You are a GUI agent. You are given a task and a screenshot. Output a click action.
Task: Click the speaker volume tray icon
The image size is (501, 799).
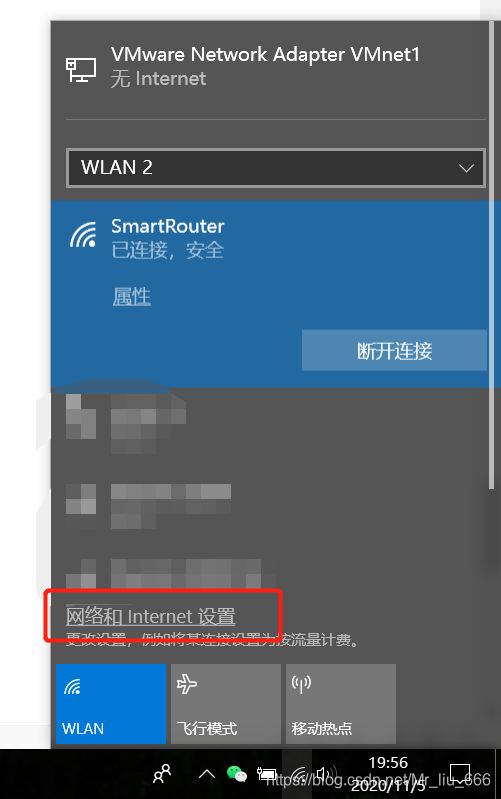(x=326, y=774)
